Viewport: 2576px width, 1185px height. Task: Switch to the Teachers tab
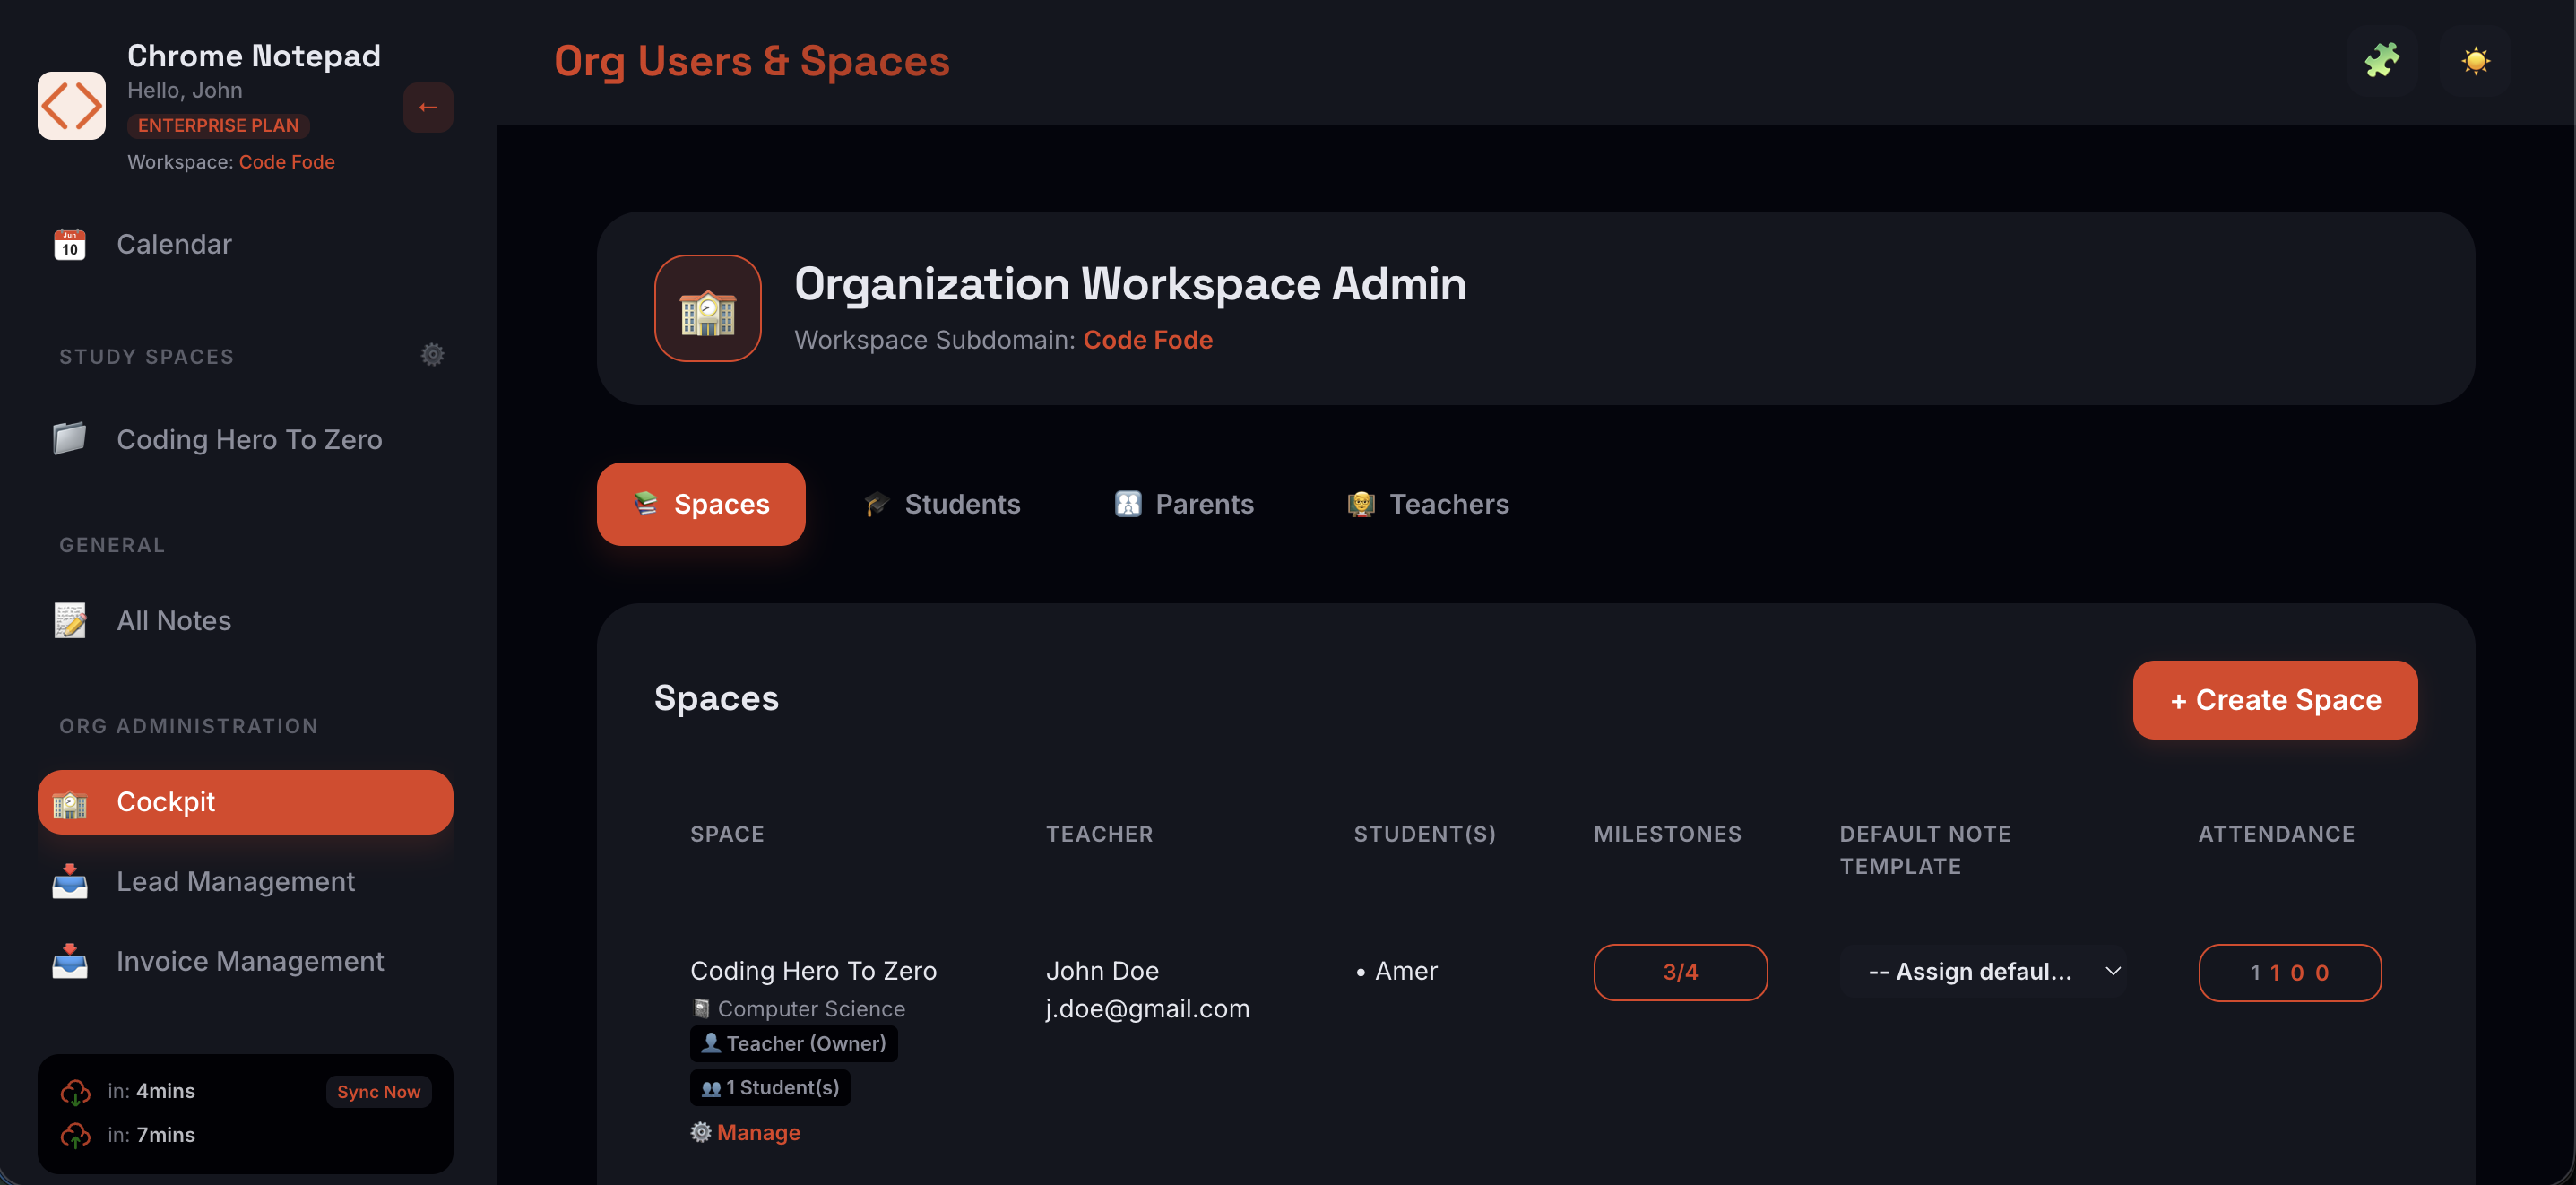(x=1429, y=503)
